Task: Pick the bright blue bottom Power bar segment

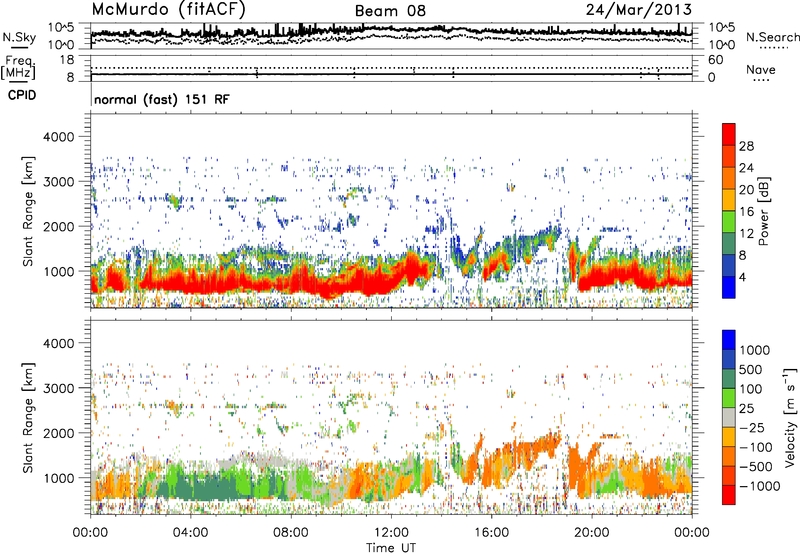Action: (x=729, y=287)
